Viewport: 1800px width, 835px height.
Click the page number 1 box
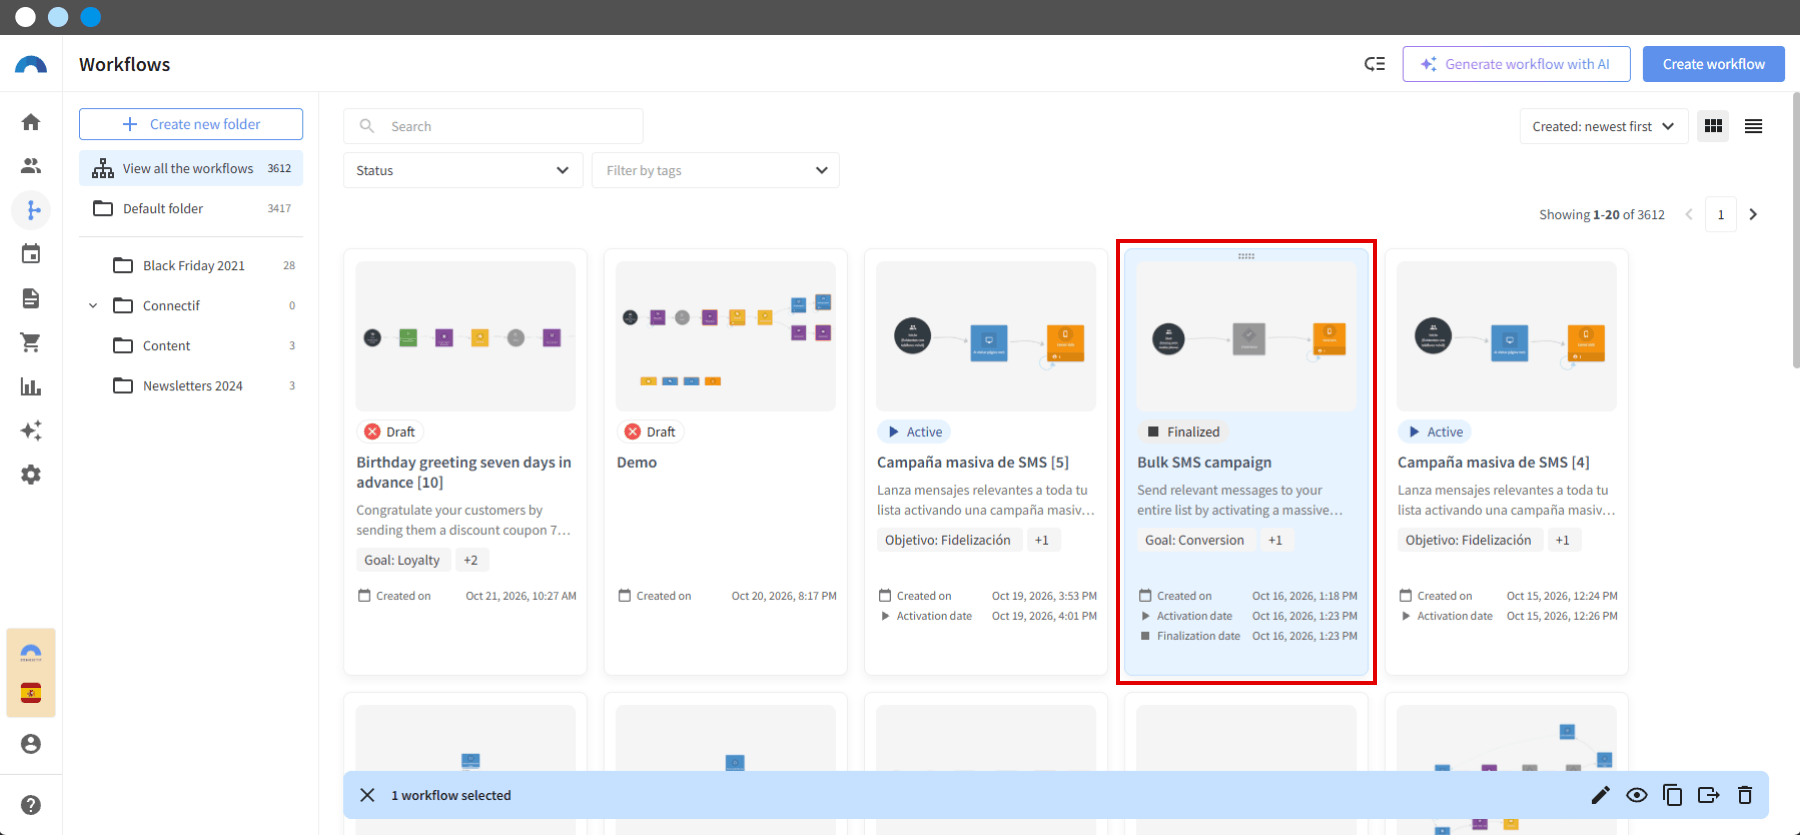(x=1721, y=214)
